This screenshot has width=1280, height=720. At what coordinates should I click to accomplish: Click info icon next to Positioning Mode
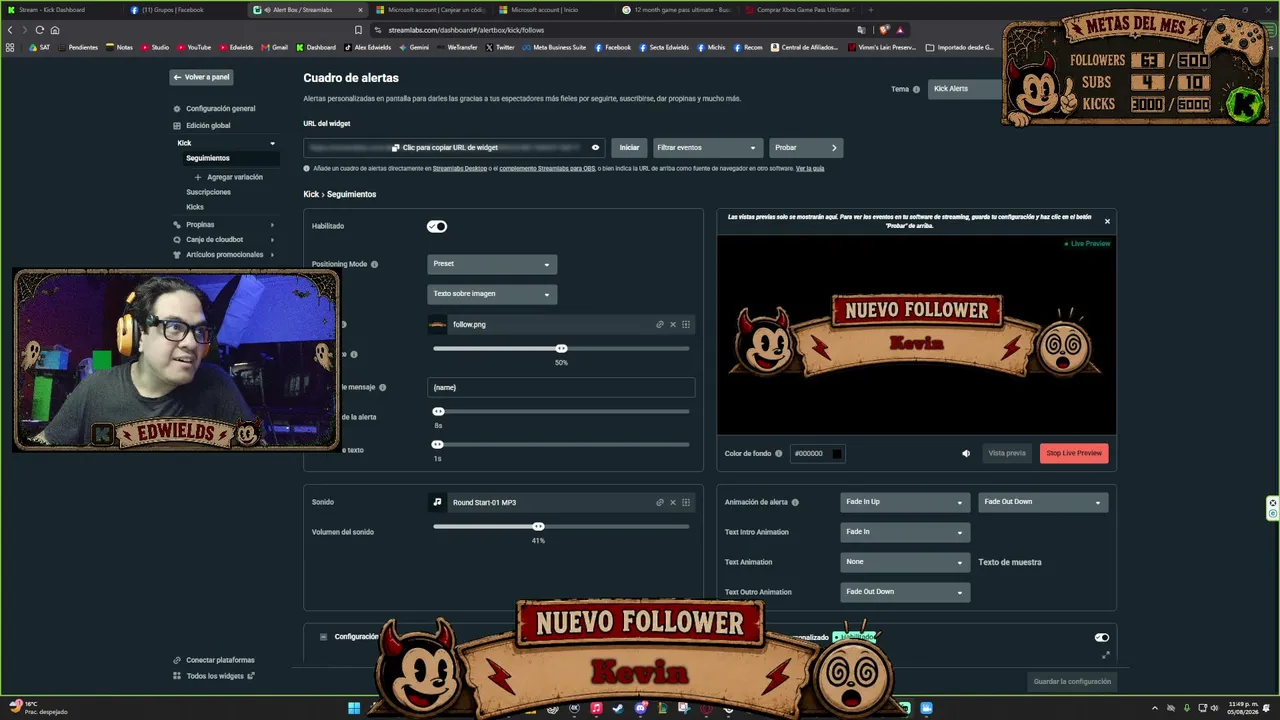[x=375, y=264]
